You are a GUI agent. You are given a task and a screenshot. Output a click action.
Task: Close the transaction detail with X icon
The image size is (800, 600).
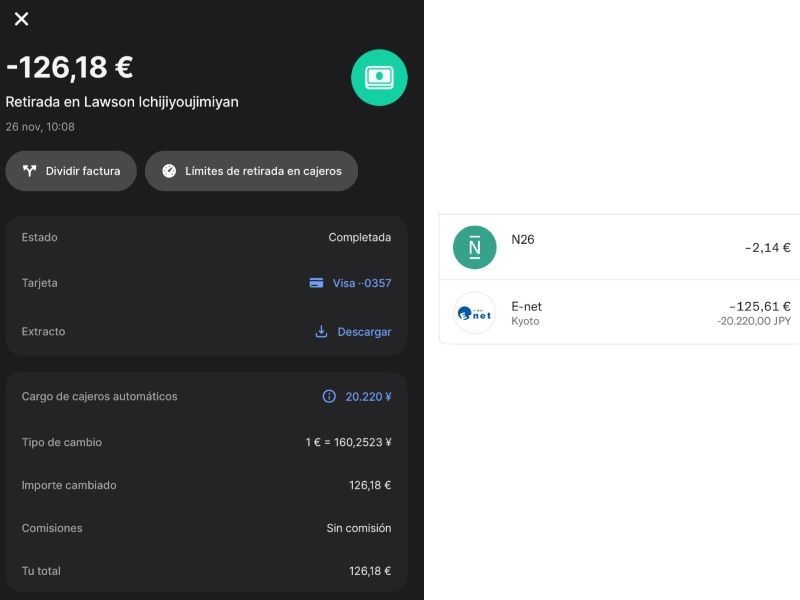(x=21, y=19)
